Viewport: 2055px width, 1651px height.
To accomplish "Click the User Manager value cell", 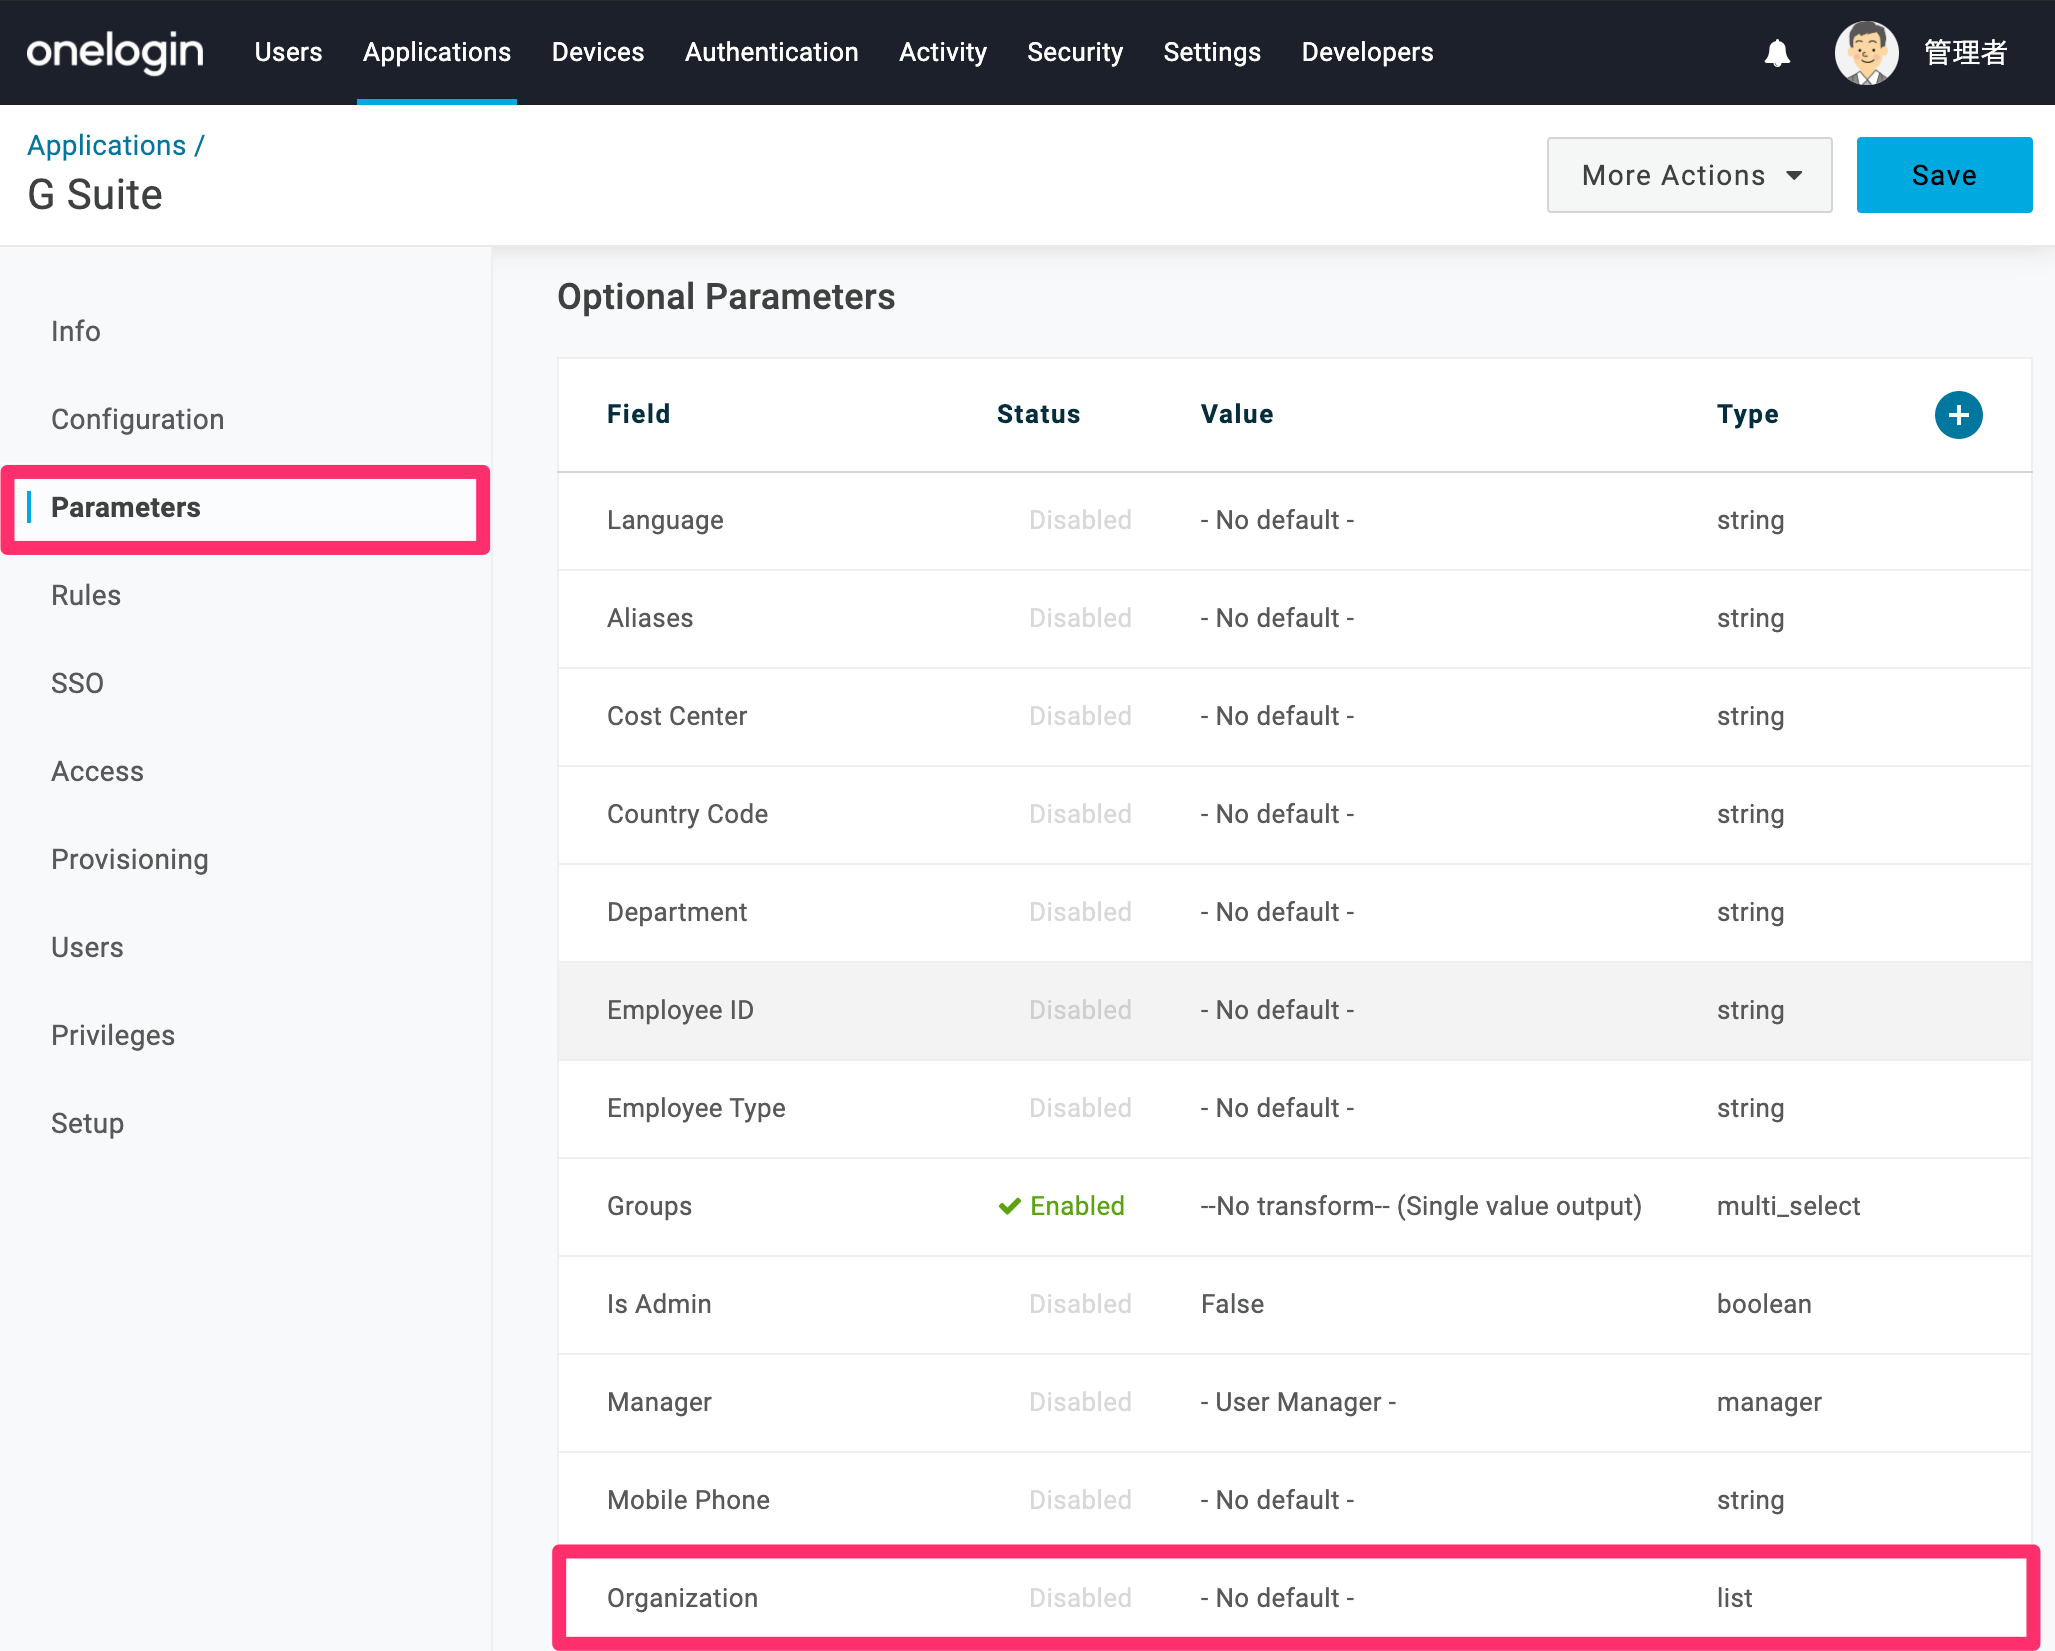I will point(1298,1402).
